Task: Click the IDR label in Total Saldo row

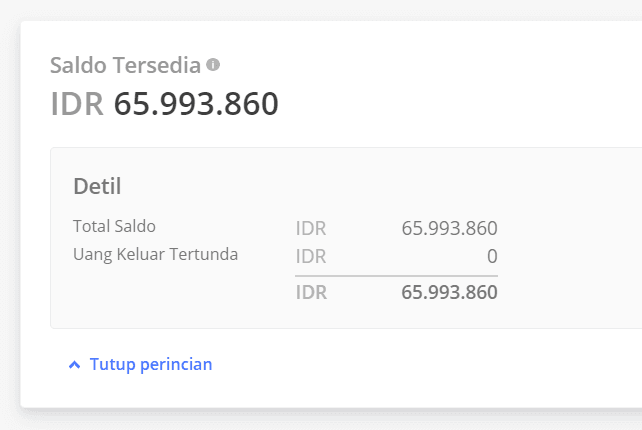Action: click(311, 228)
